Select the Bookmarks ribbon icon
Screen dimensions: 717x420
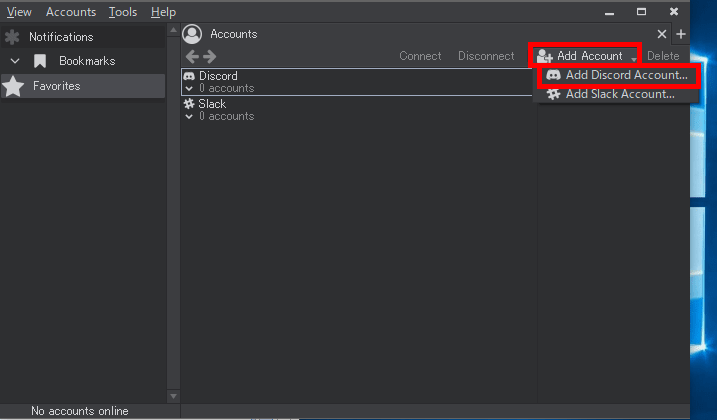40,61
